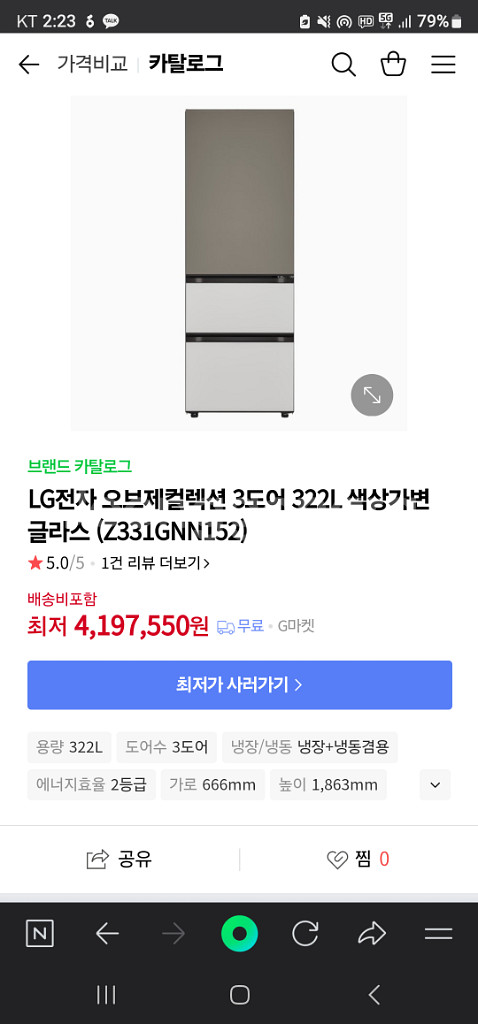The height and width of the screenshot is (1024, 478).
Task: Tap the browser share arrow icon
Action: pyautogui.click(x=372, y=934)
